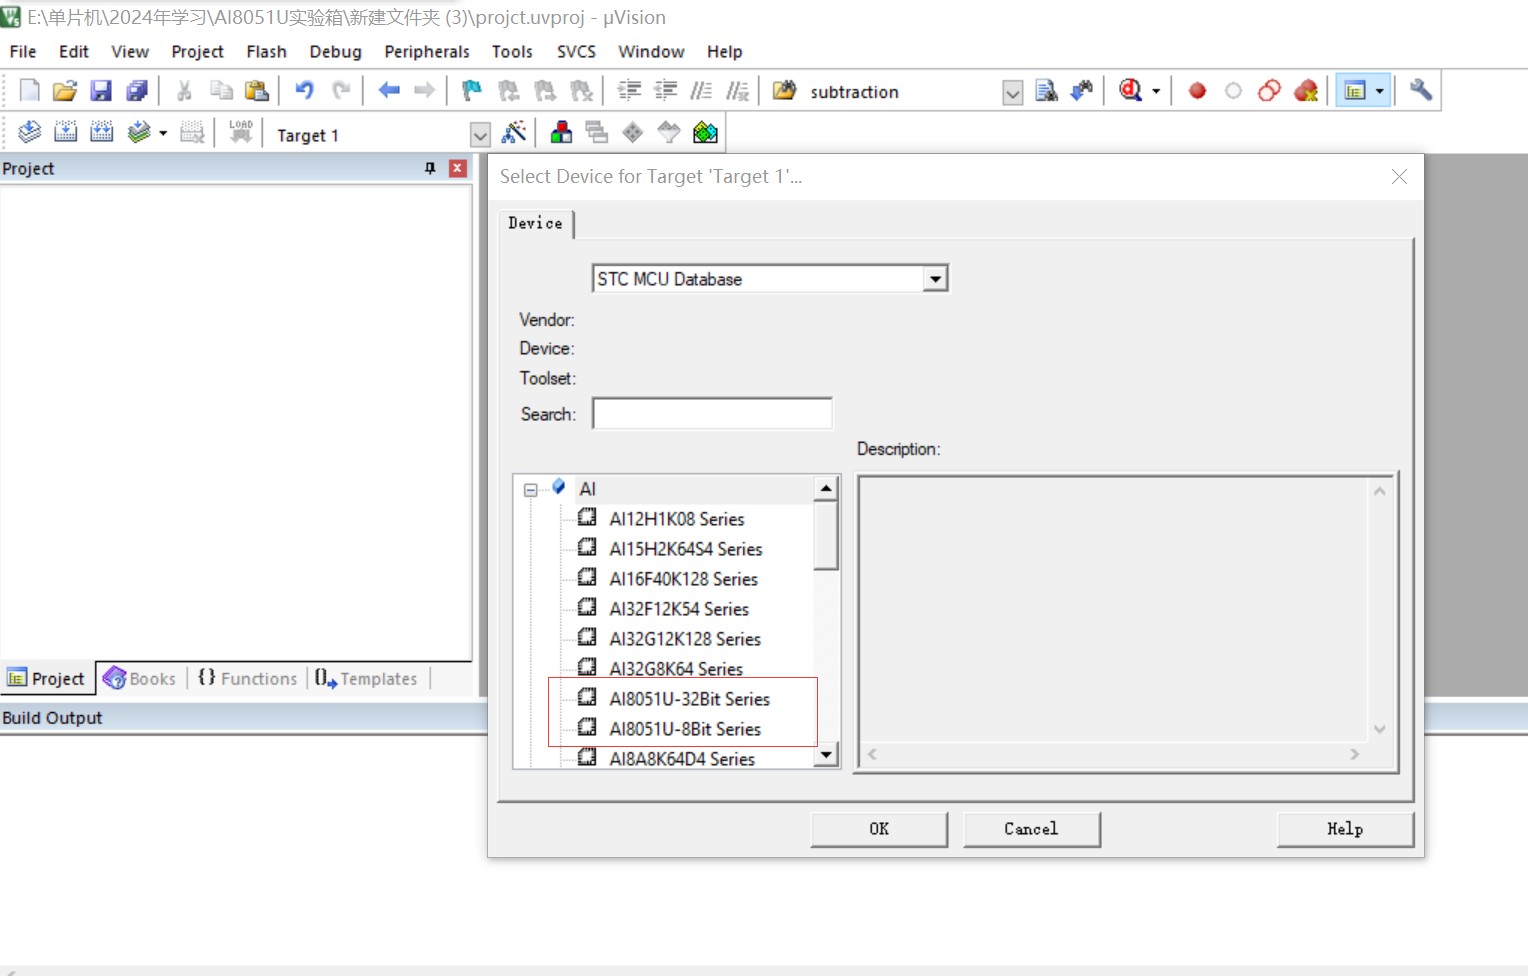Screen dimensions: 1528x976
Task: Open the find text 'subtraction' dropdown
Action: [1013, 92]
